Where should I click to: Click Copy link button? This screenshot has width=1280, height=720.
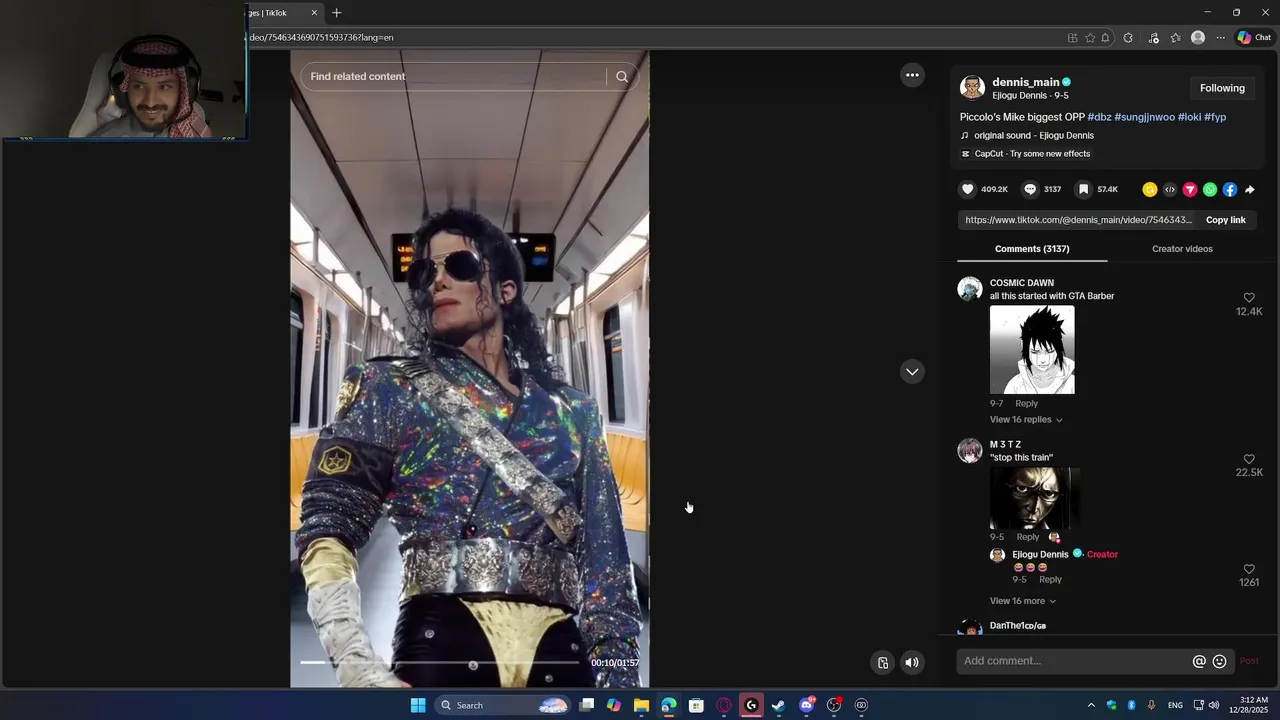[1225, 220]
